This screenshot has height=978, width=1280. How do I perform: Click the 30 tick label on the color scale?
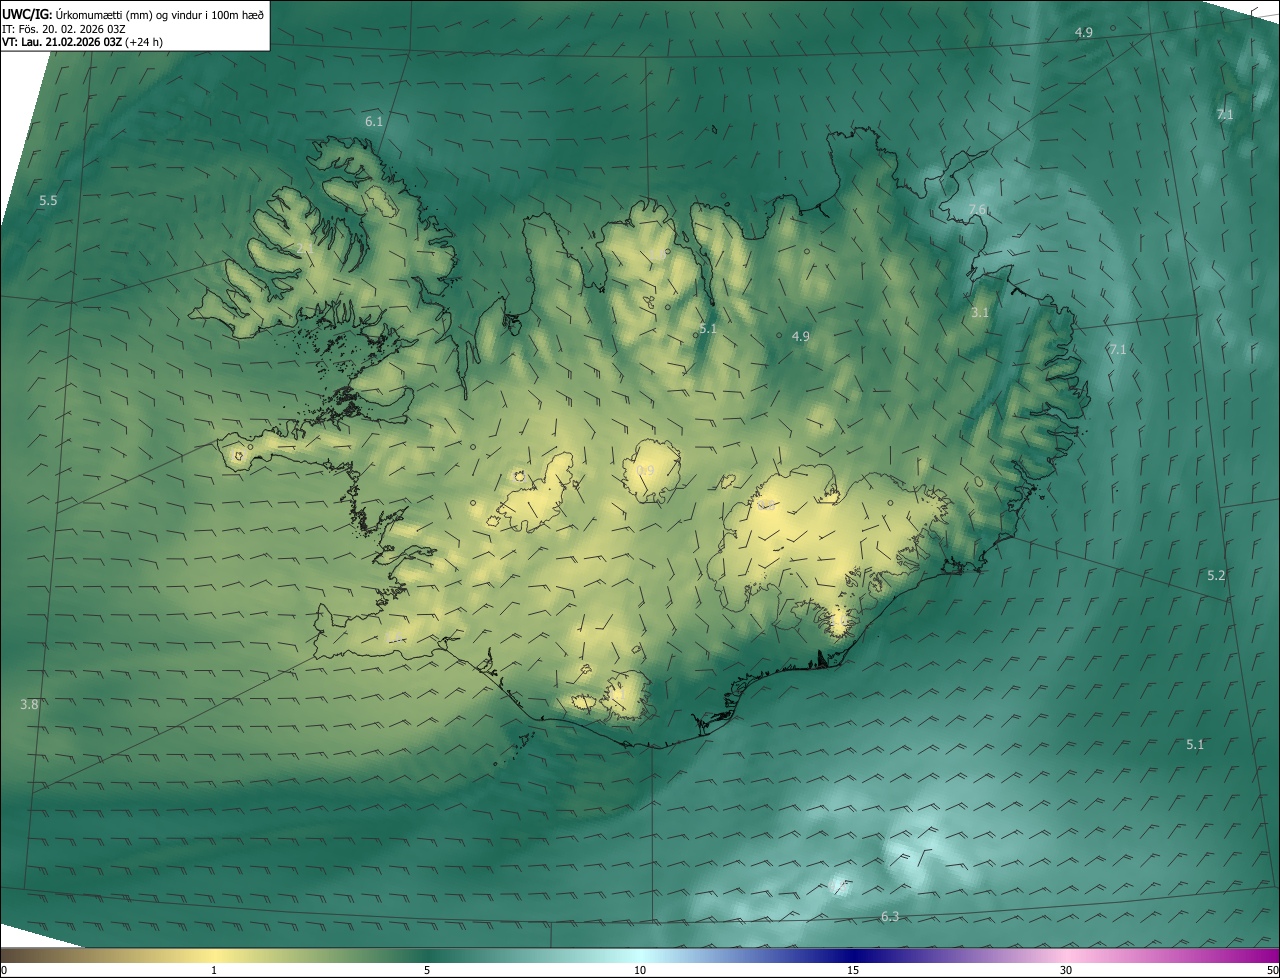coord(1066,970)
